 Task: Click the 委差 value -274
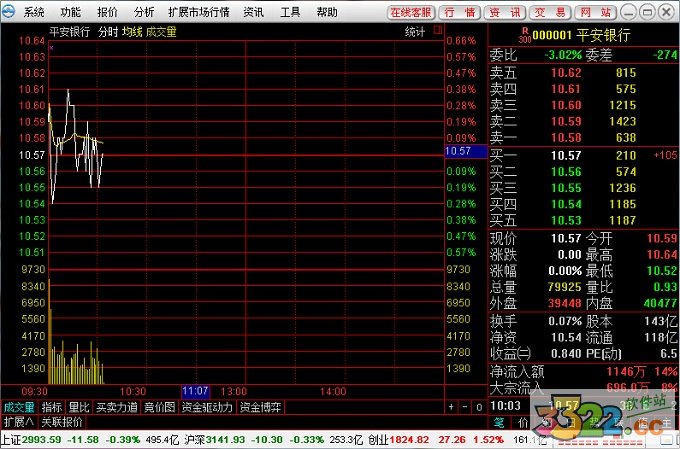click(x=665, y=55)
